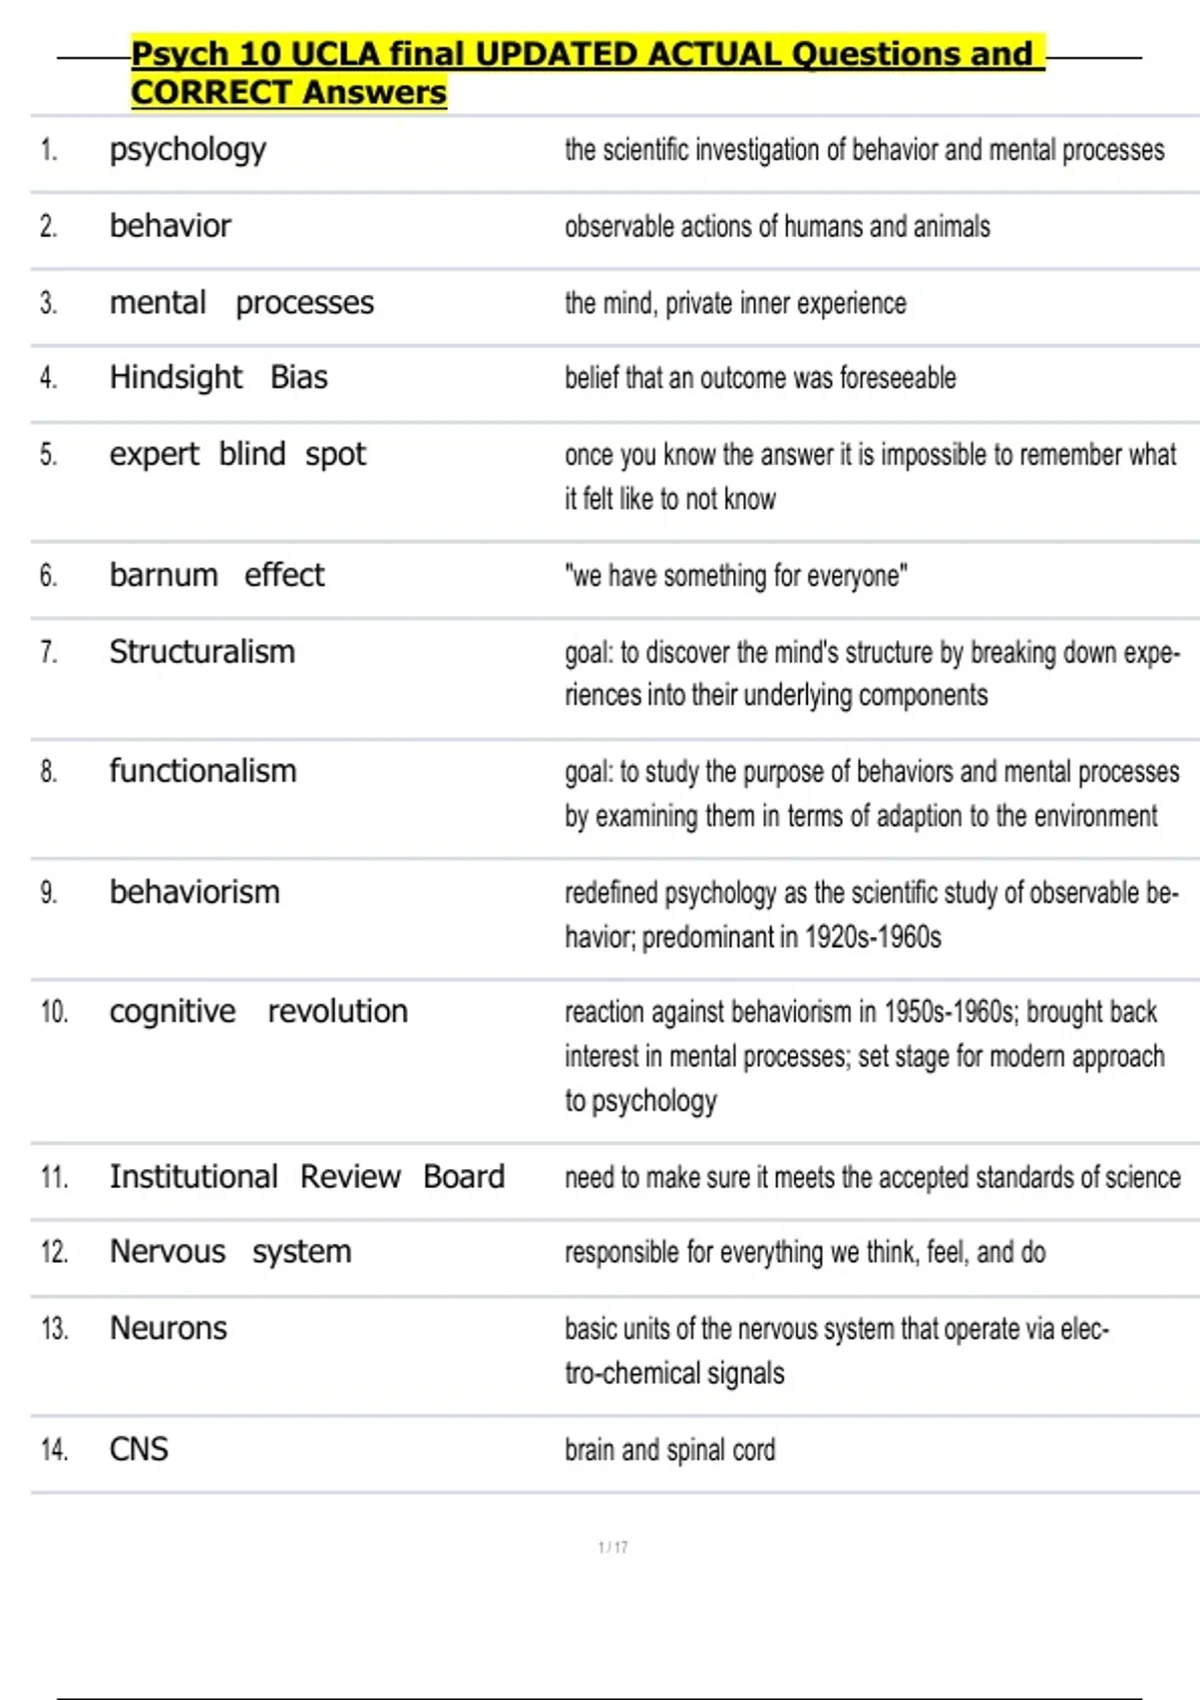Click the 'behavior' term in row 2
Image resolution: width=1200 pixels, height=1700 pixels.
click(x=170, y=226)
